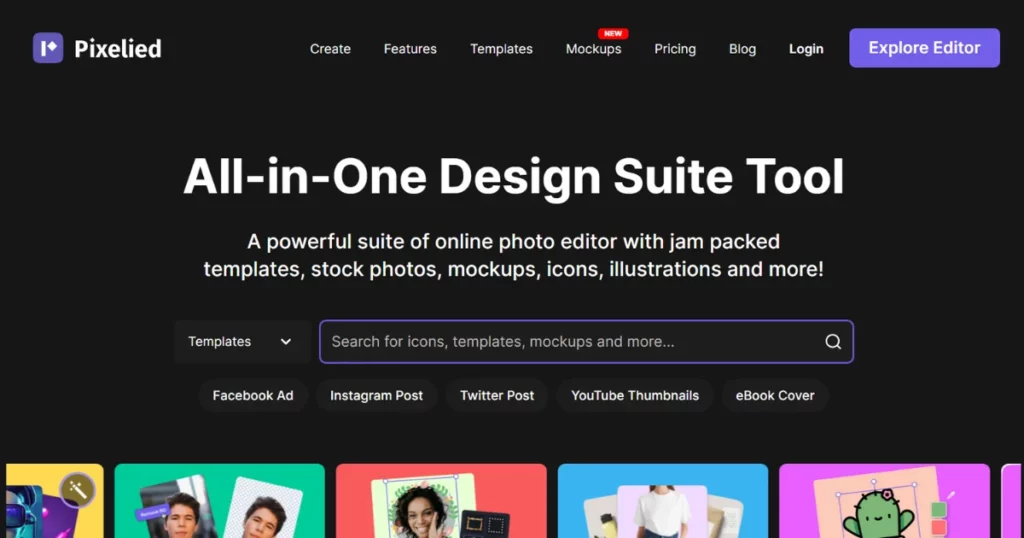The image size is (1024, 538).
Task: Open the Create menu
Action: click(x=330, y=49)
